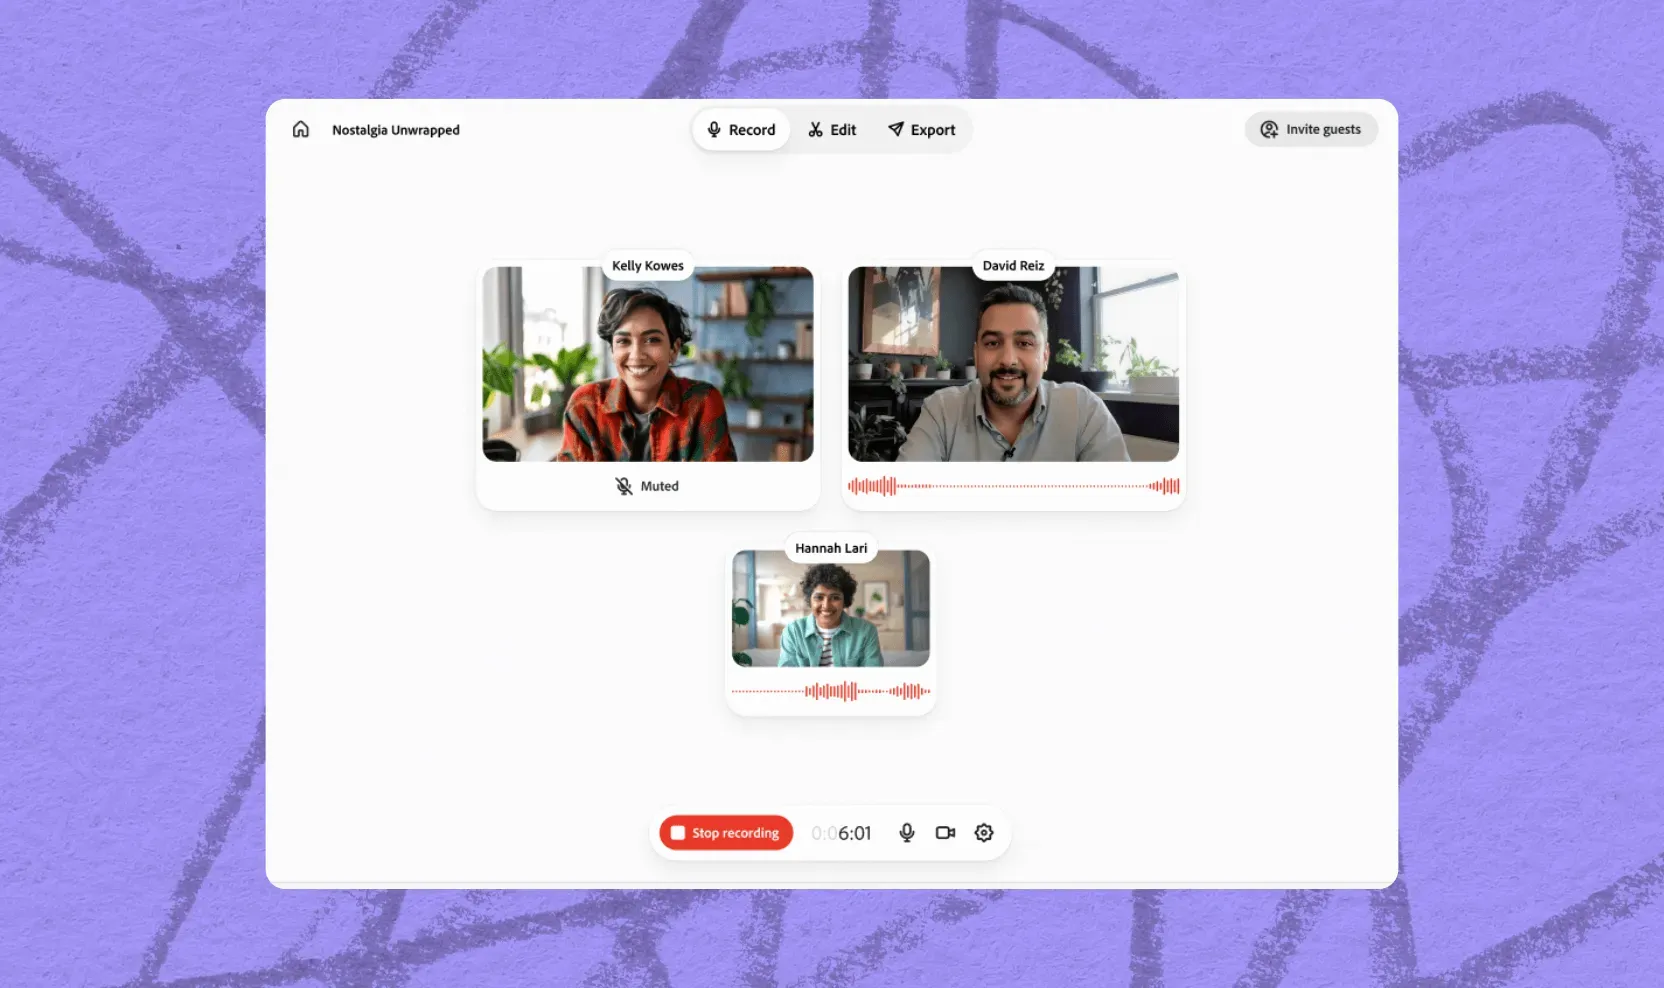
Task: Click the paper plane Export icon
Action: 894,129
